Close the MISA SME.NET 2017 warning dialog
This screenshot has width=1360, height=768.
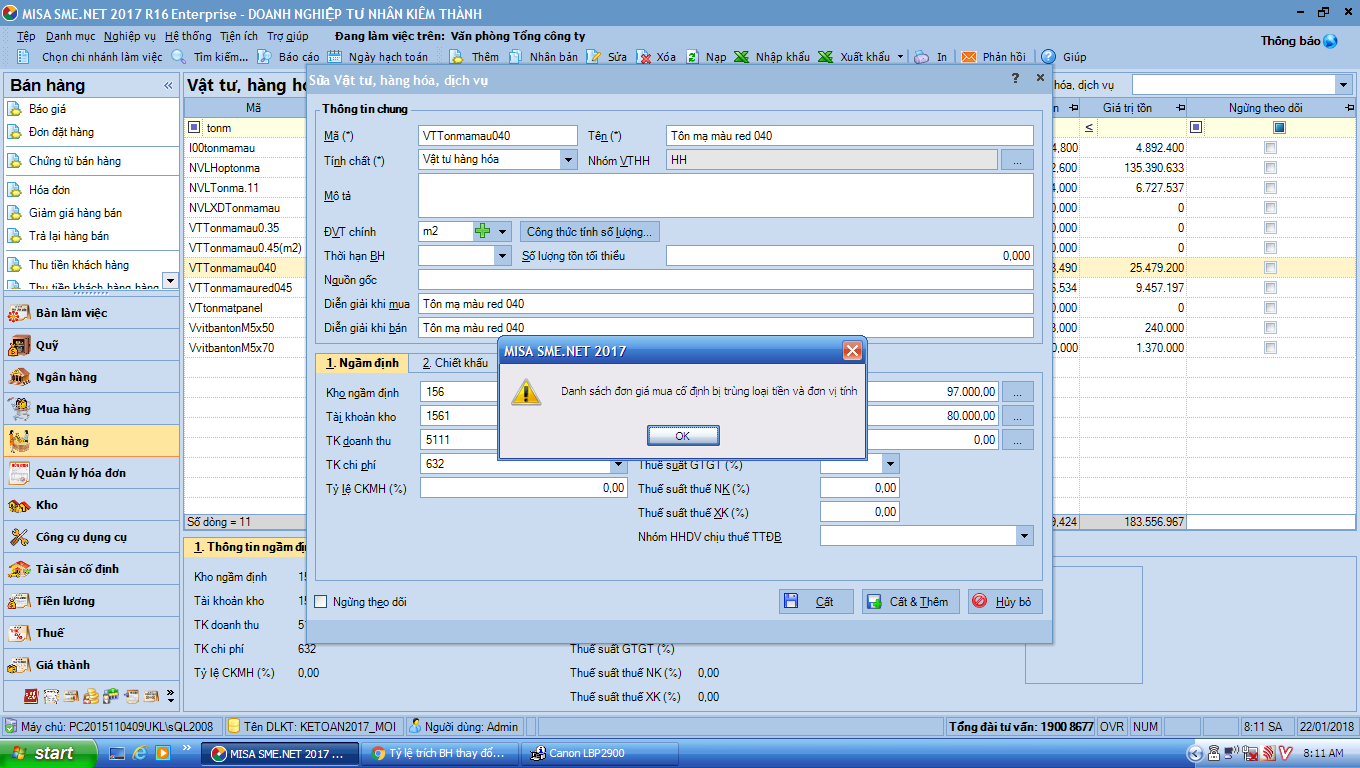(x=852, y=351)
